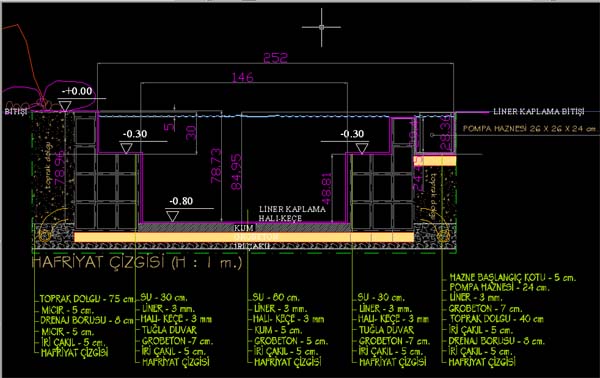Select the LINER KAPLAMA BİTİŞİ annotation
The width and height of the screenshot is (600, 378).
pyautogui.click(x=538, y=111)
